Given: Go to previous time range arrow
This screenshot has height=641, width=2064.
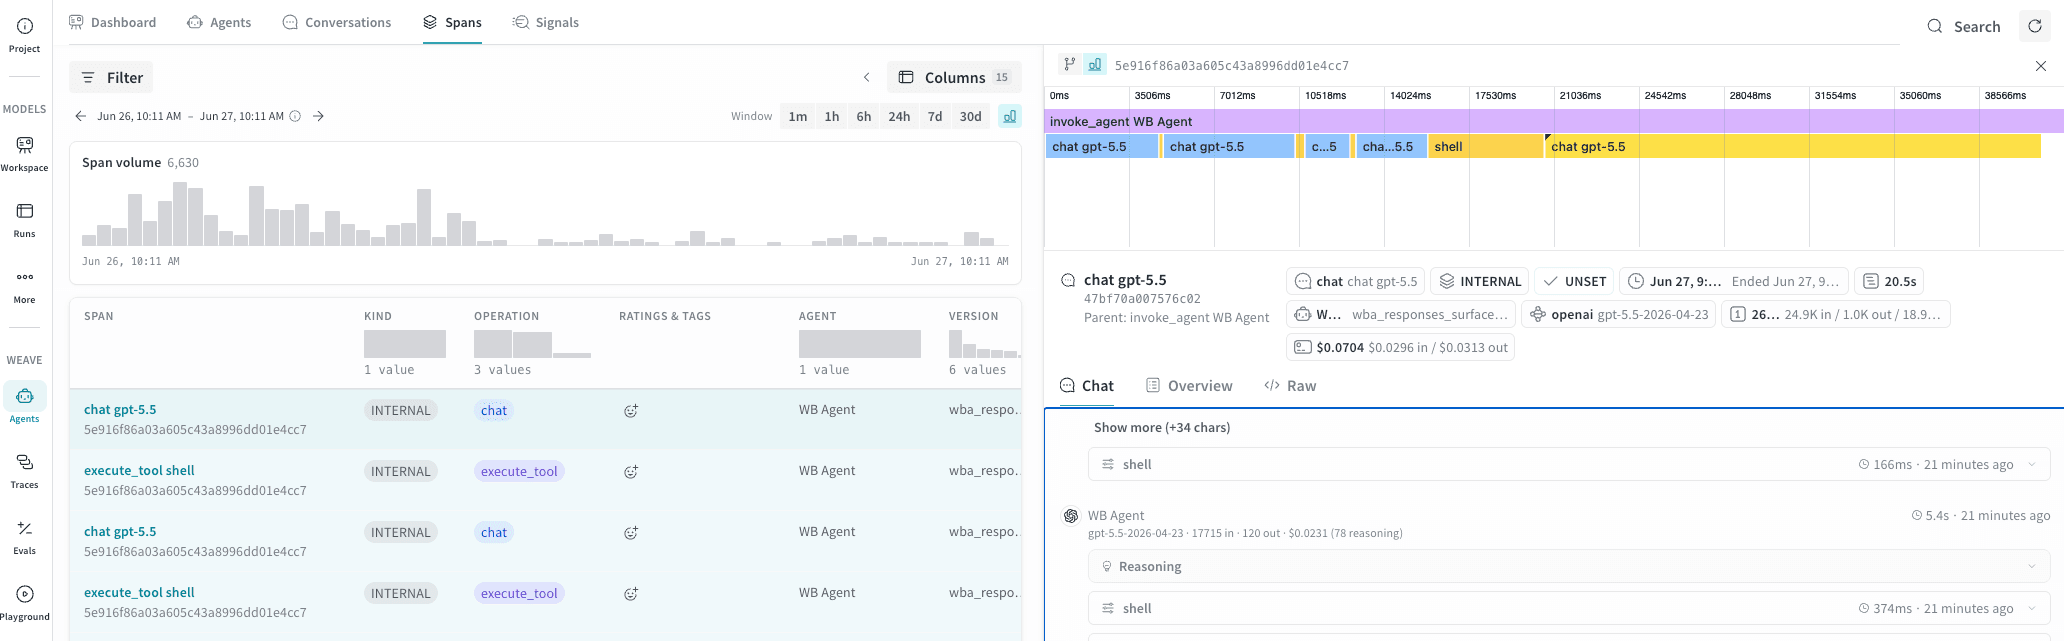Looking at the screenshot, I should tap(81, 116).
